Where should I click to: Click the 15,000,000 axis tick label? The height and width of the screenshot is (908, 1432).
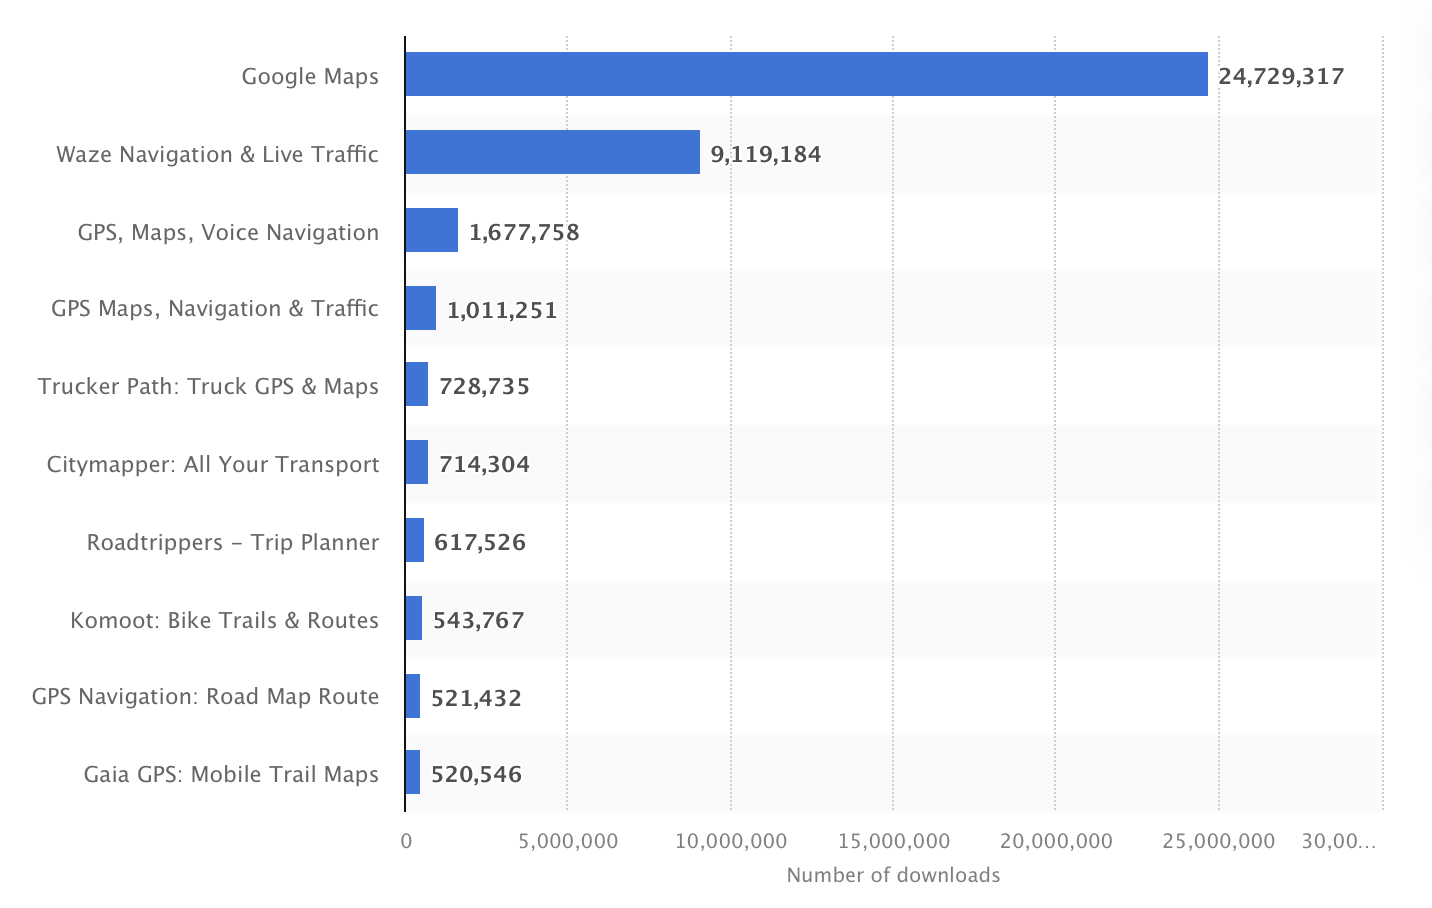click(x=894, y=841)
